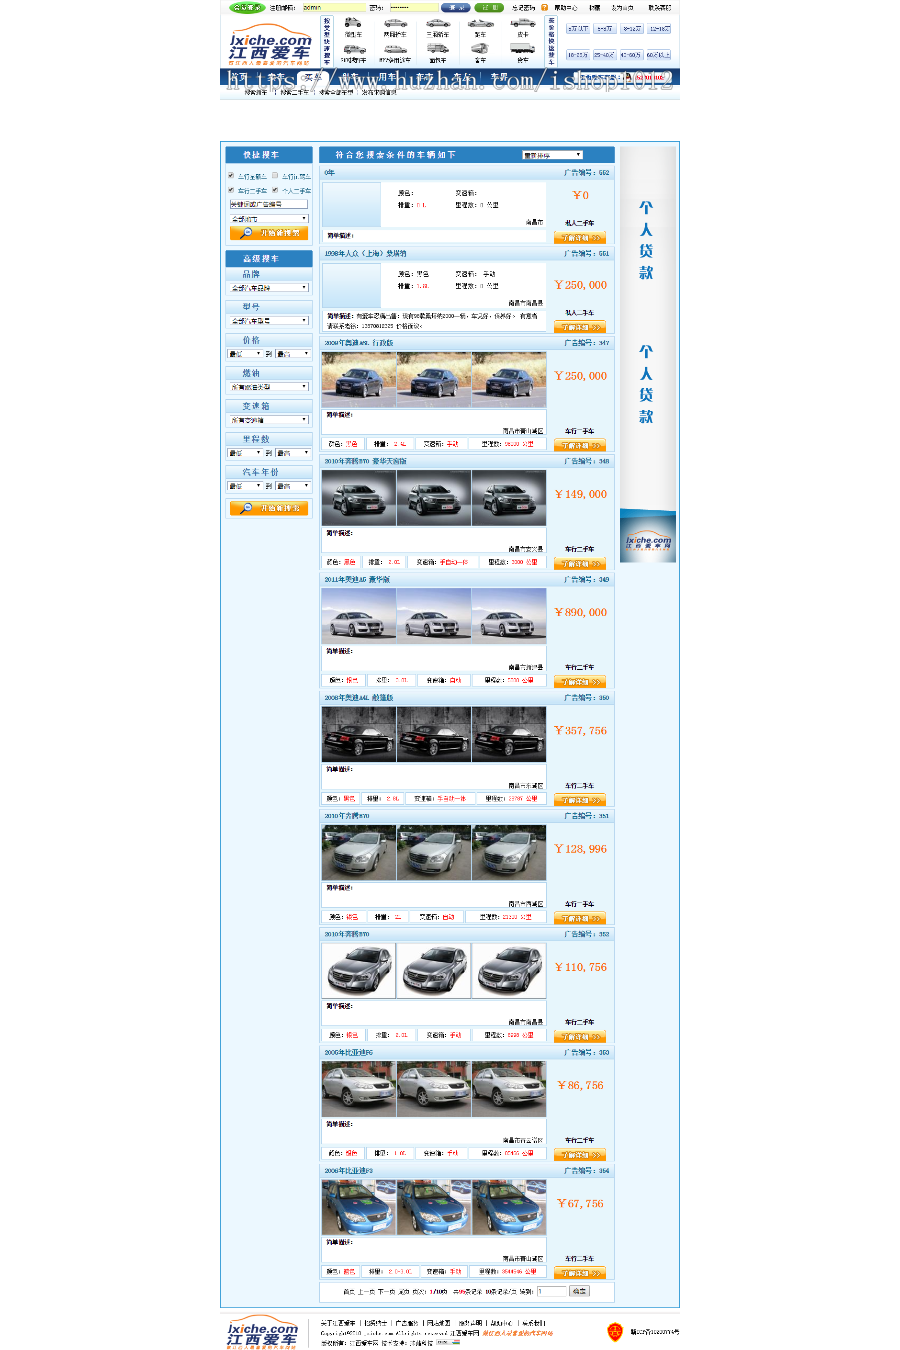900x1350 pixels.
Task: Open the 品牌 brand dropdown
Action: [x=269, y=288]
